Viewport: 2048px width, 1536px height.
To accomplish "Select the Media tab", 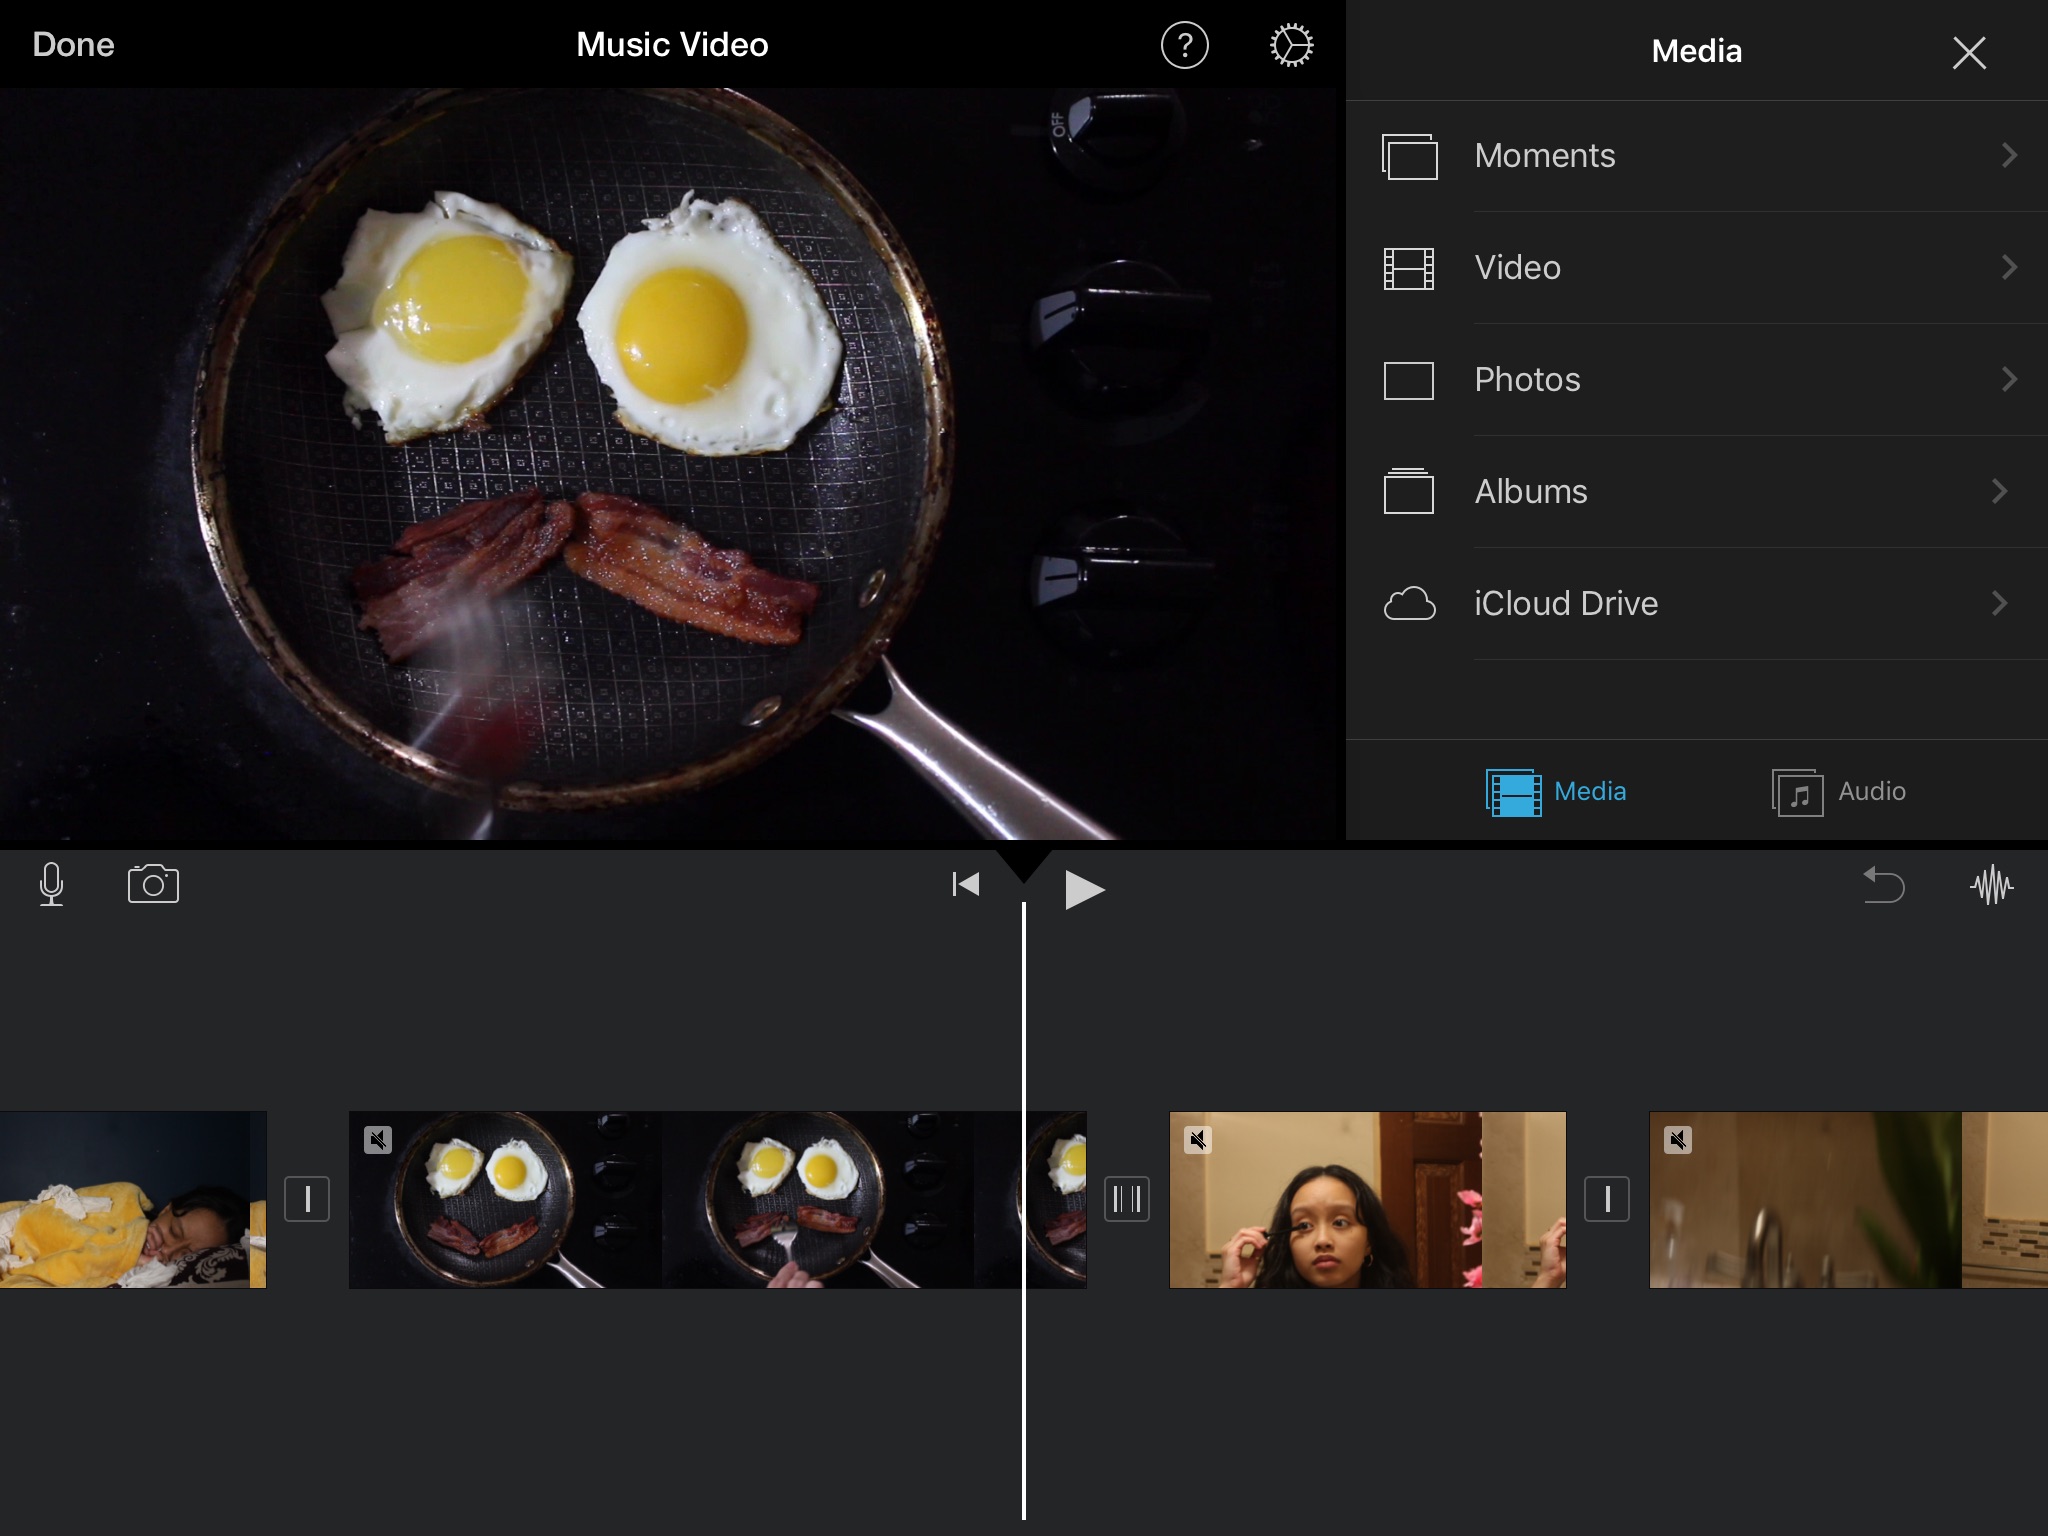I will [x=1556, y=792].
